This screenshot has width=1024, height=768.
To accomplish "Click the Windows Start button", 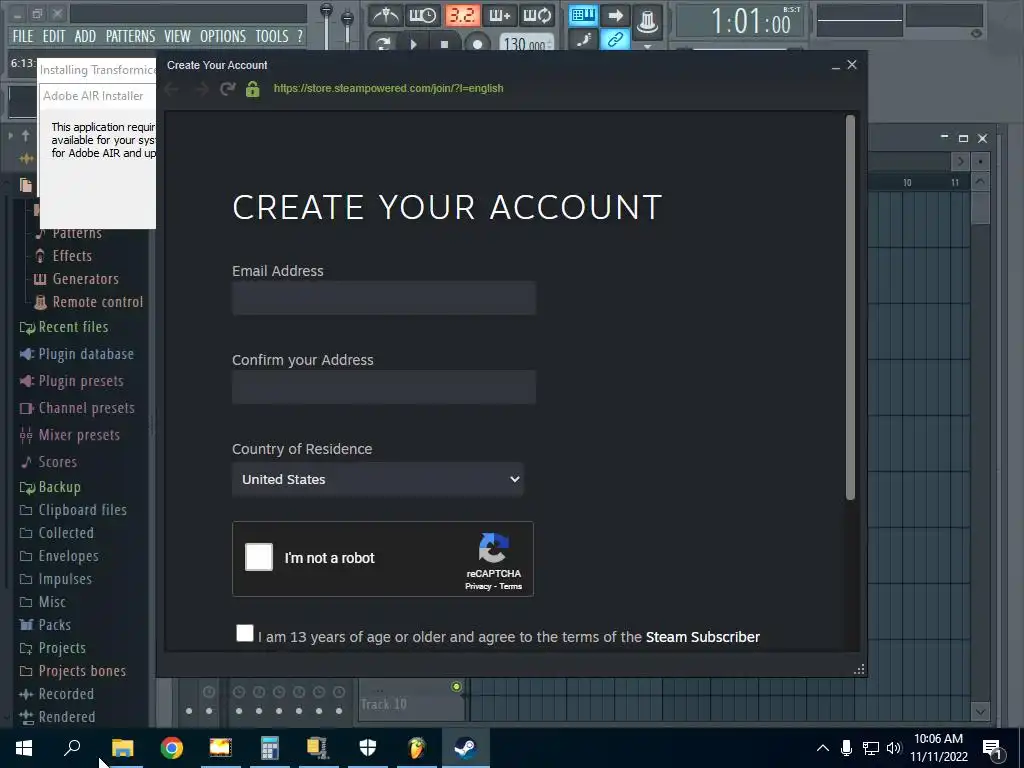I will (x=24, y=748).
